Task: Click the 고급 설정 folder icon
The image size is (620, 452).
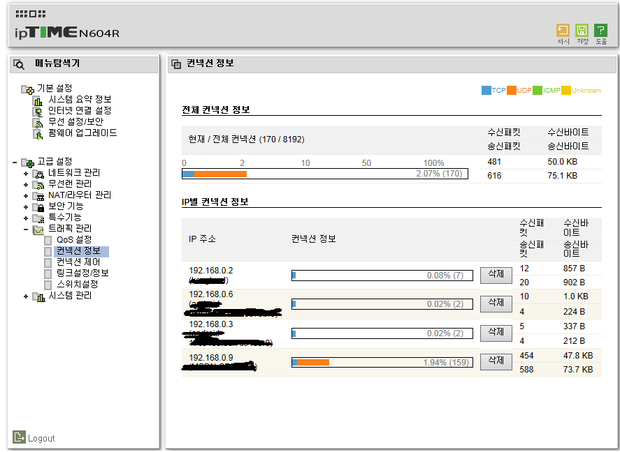Action: [28, 163]
